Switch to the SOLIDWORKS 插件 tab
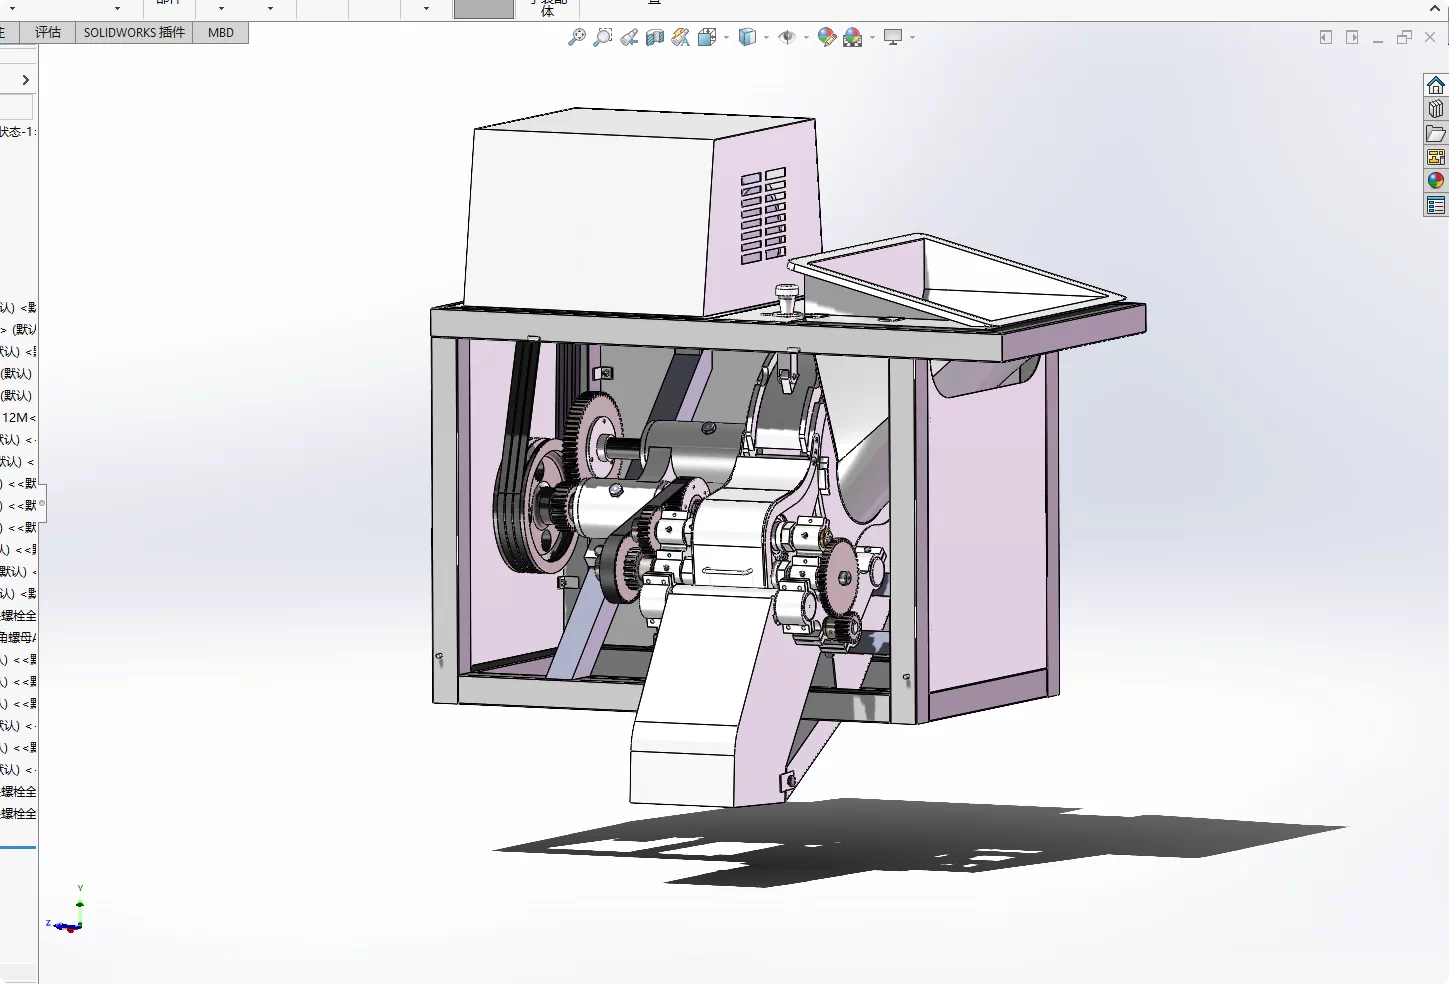Screen dimensions: 1449x984 pos(134,32)
